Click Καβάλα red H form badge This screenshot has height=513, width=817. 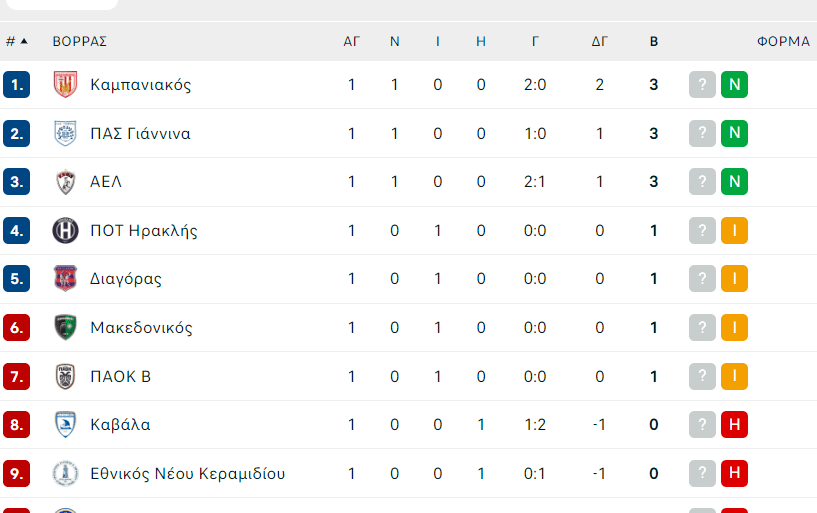(x=734, y=425)
